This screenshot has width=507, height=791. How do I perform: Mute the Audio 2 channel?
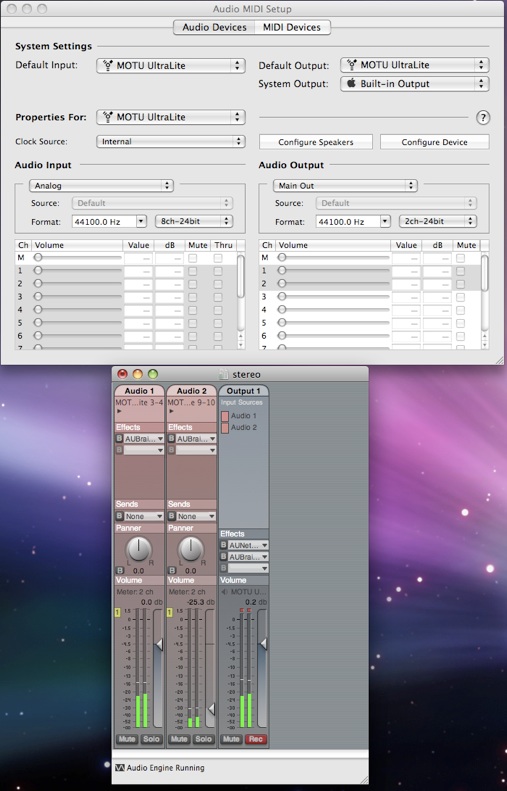coord(179,739)
